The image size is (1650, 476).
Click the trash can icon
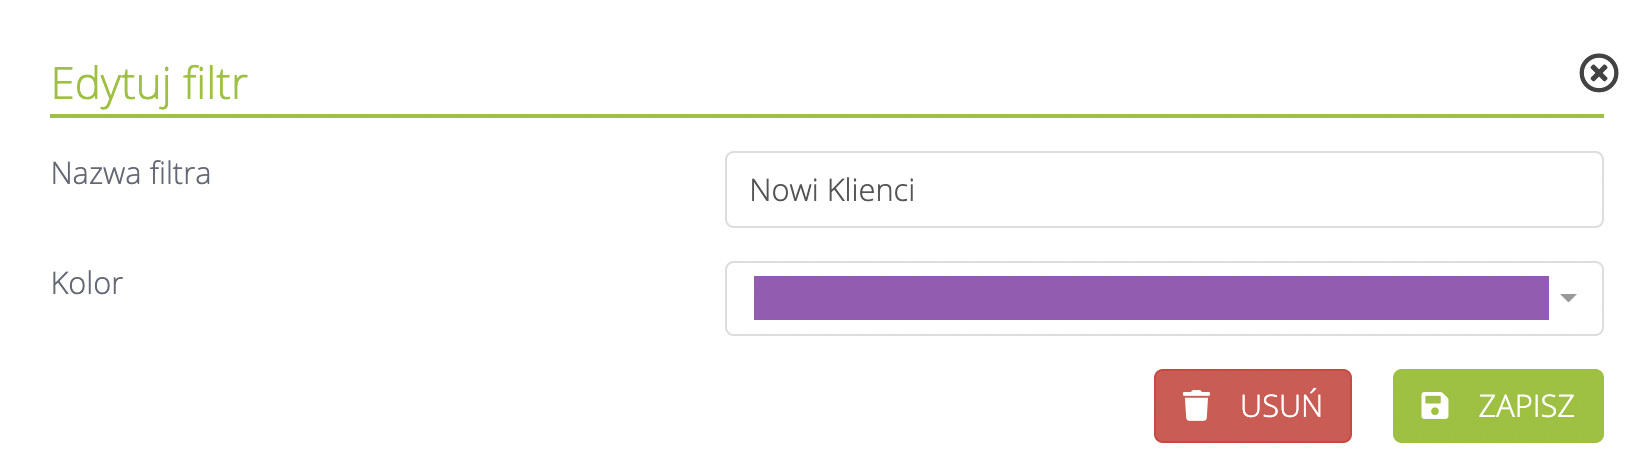click(1196, 406)
